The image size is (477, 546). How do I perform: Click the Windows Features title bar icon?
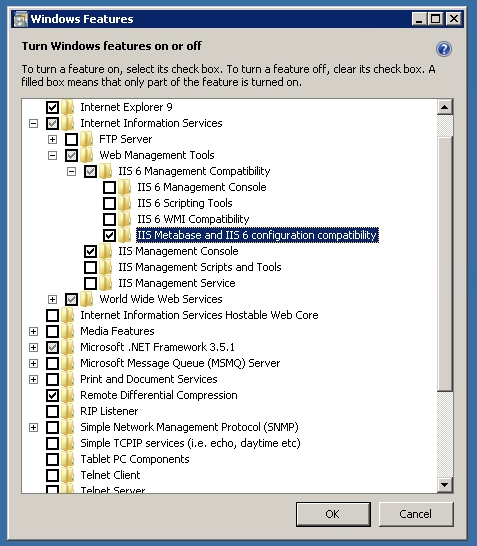[x=20, y=19]
